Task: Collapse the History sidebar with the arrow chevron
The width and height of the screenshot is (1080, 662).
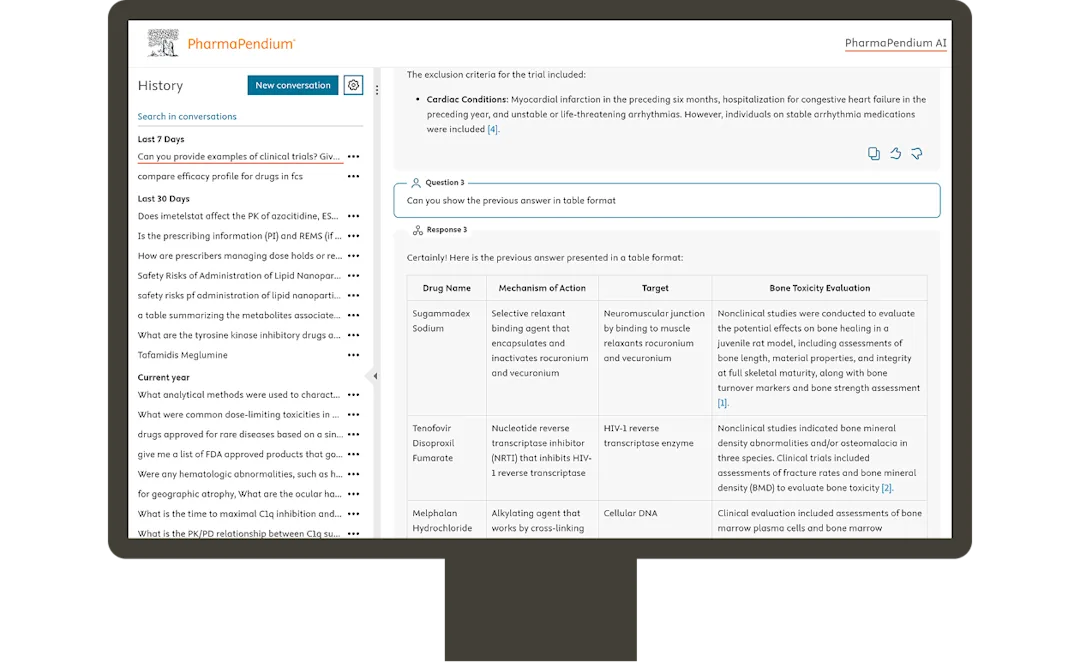Action: pyautogui.click(x=375, y=376)
